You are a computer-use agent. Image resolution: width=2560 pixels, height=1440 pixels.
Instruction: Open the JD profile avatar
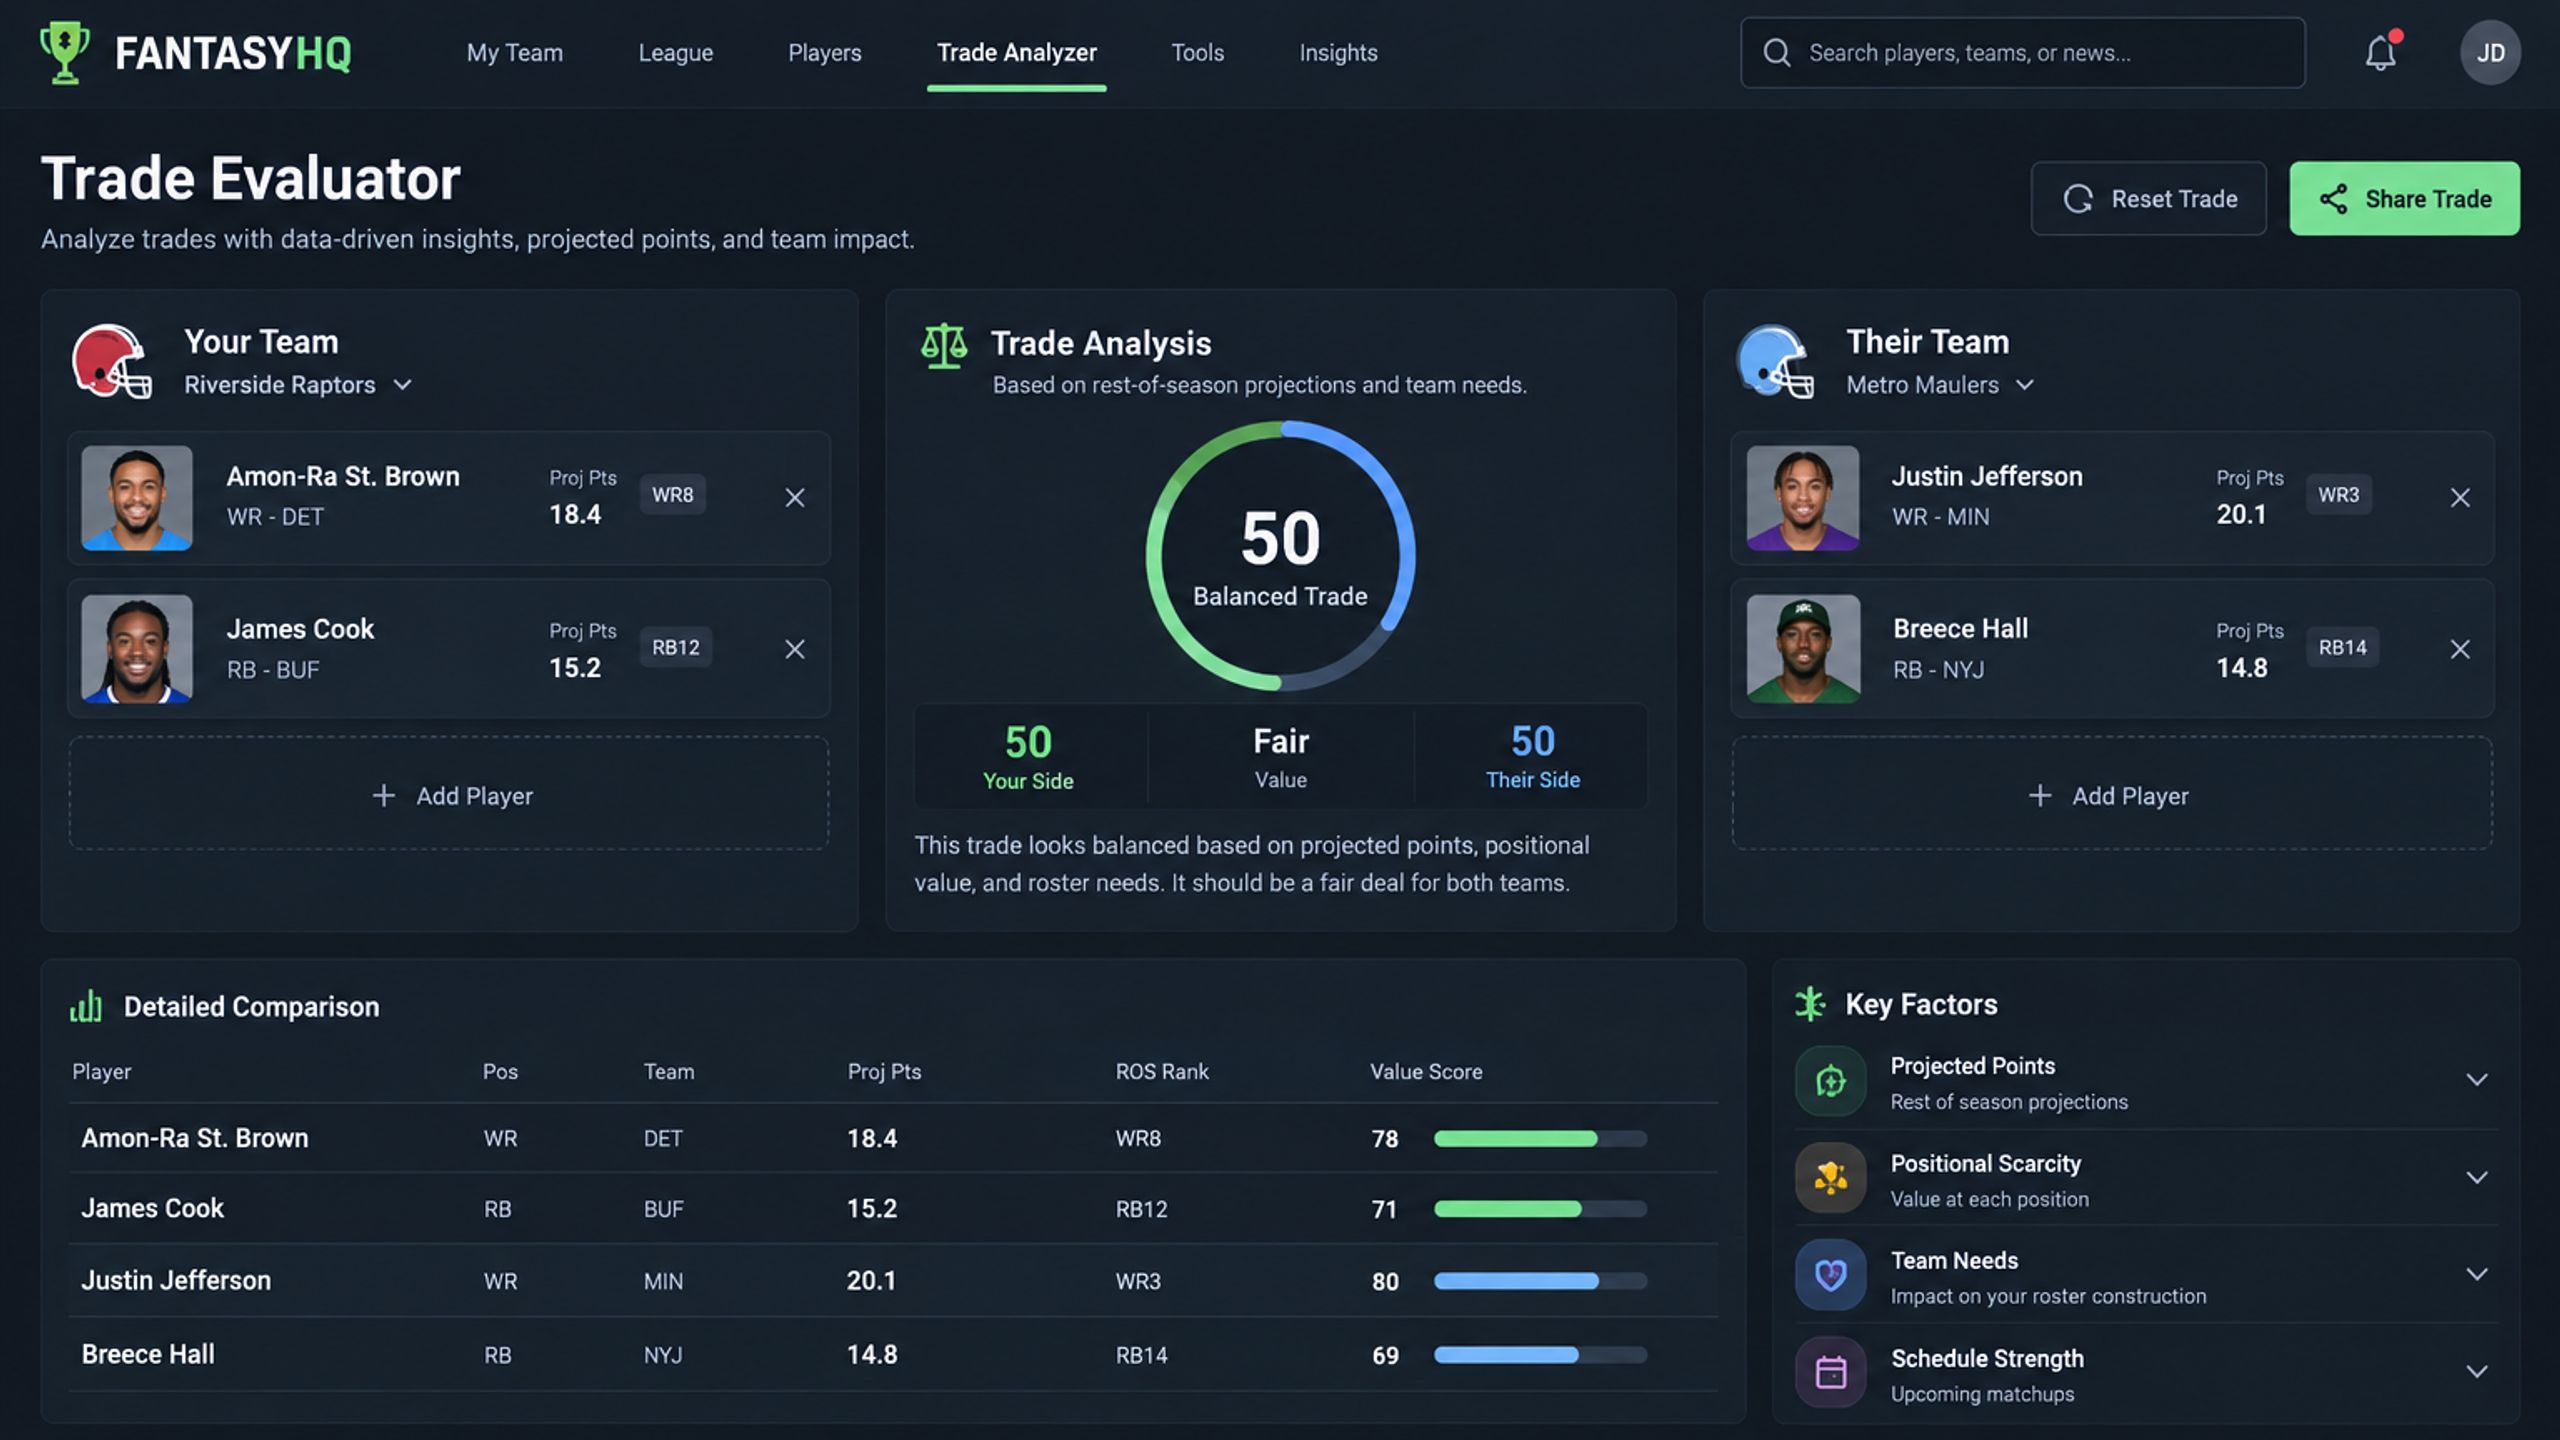click(x=2490, y=53)
